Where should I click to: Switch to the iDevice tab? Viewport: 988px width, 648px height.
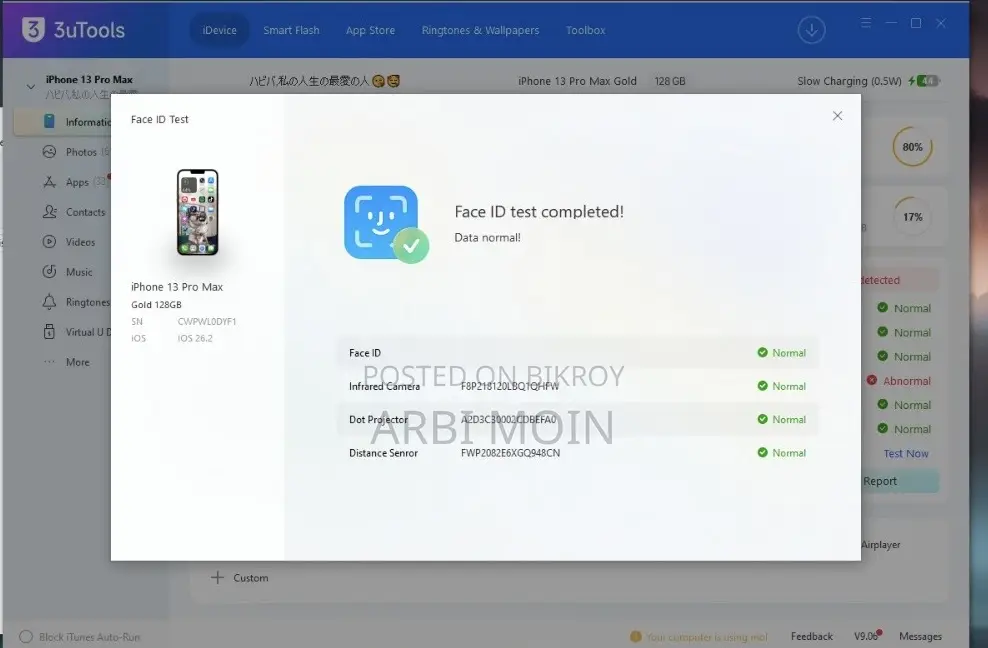coord(219,30)
